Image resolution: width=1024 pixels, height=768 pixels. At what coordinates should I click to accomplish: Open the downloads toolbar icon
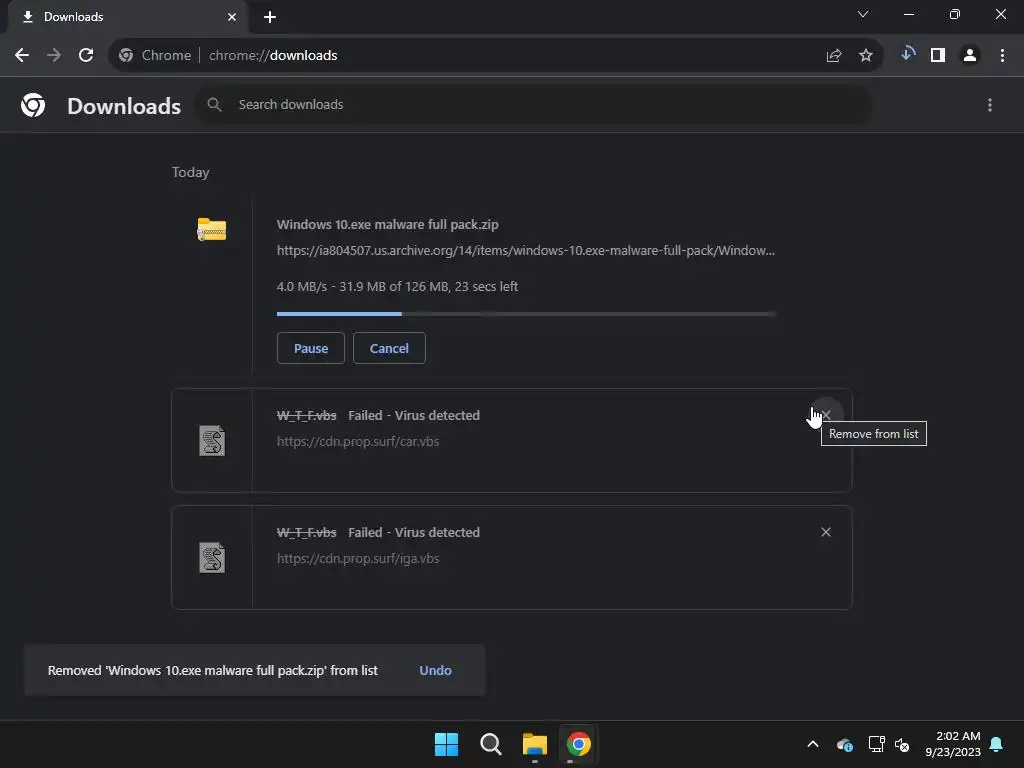pyautogui.click(x=908, y=55)
